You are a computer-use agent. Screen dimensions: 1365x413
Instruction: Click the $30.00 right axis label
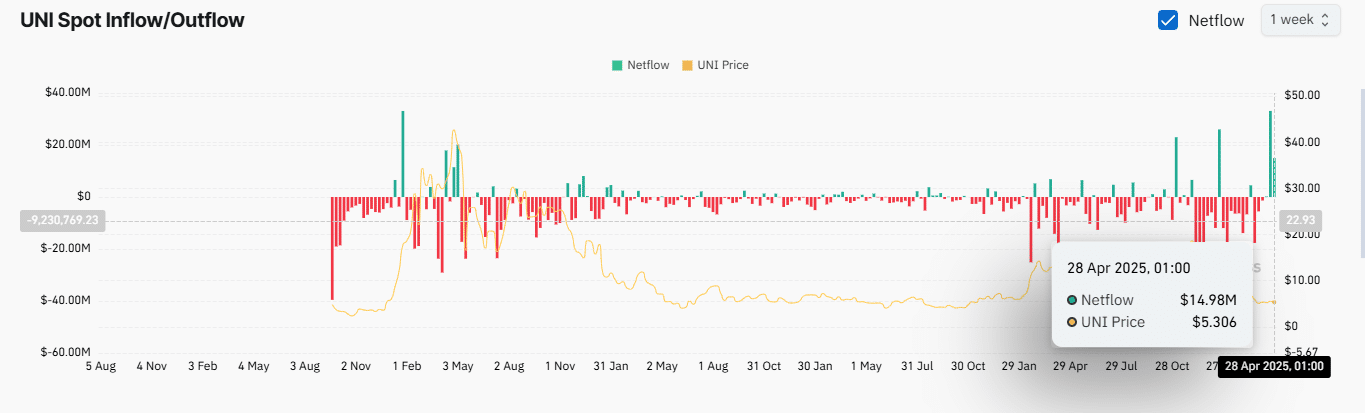[1303, 188]
